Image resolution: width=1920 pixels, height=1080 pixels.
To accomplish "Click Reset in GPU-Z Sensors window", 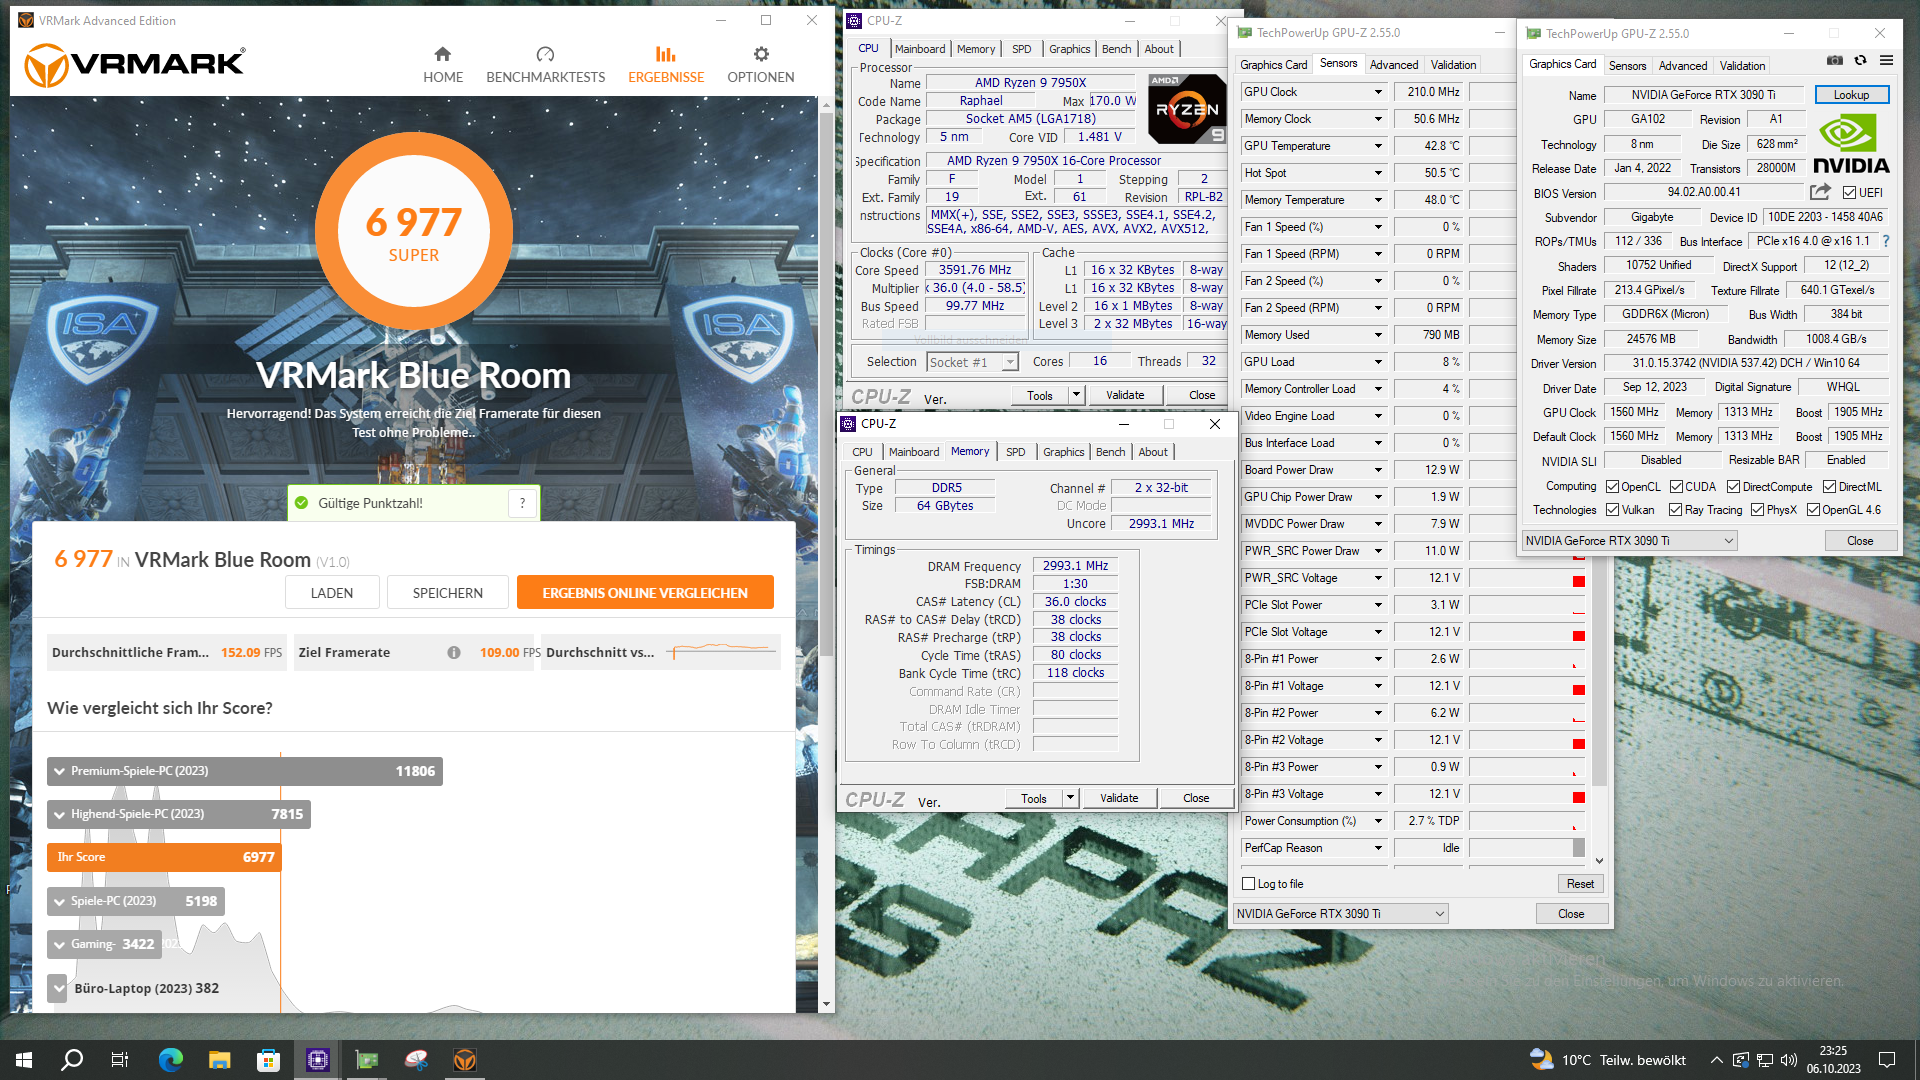I will (x=1580, y=884).
